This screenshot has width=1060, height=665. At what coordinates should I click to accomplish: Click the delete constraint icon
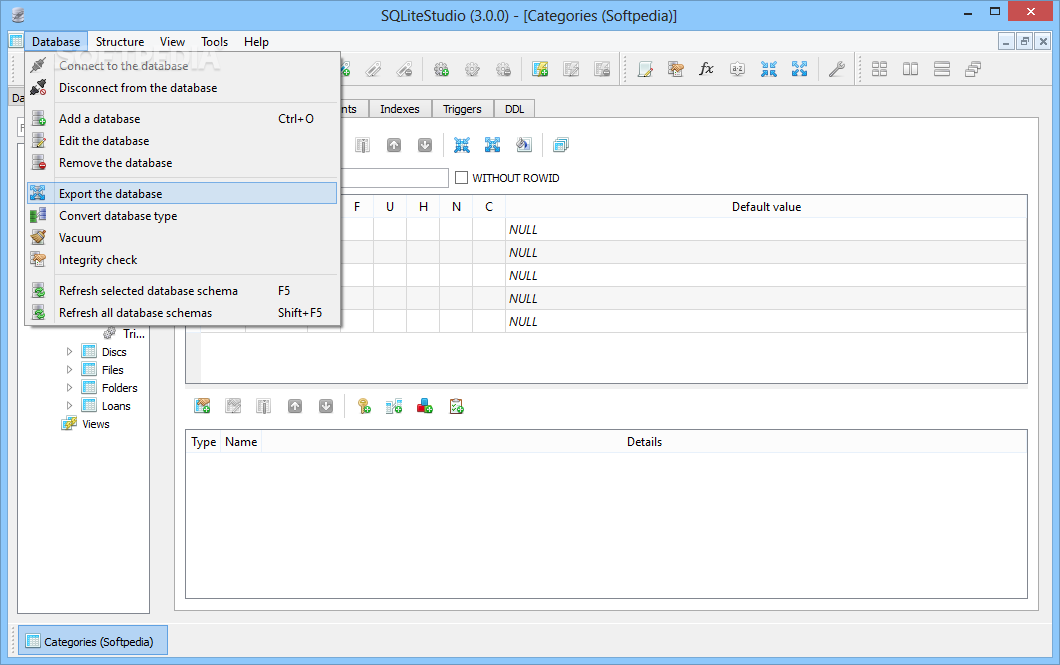pos(264,406)
